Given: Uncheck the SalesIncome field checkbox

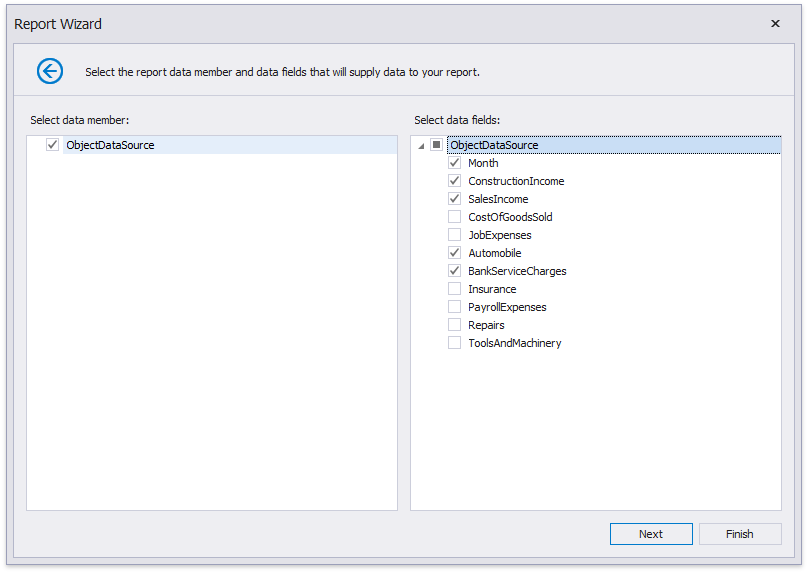Looking at the screenshot, I should 455,199.
